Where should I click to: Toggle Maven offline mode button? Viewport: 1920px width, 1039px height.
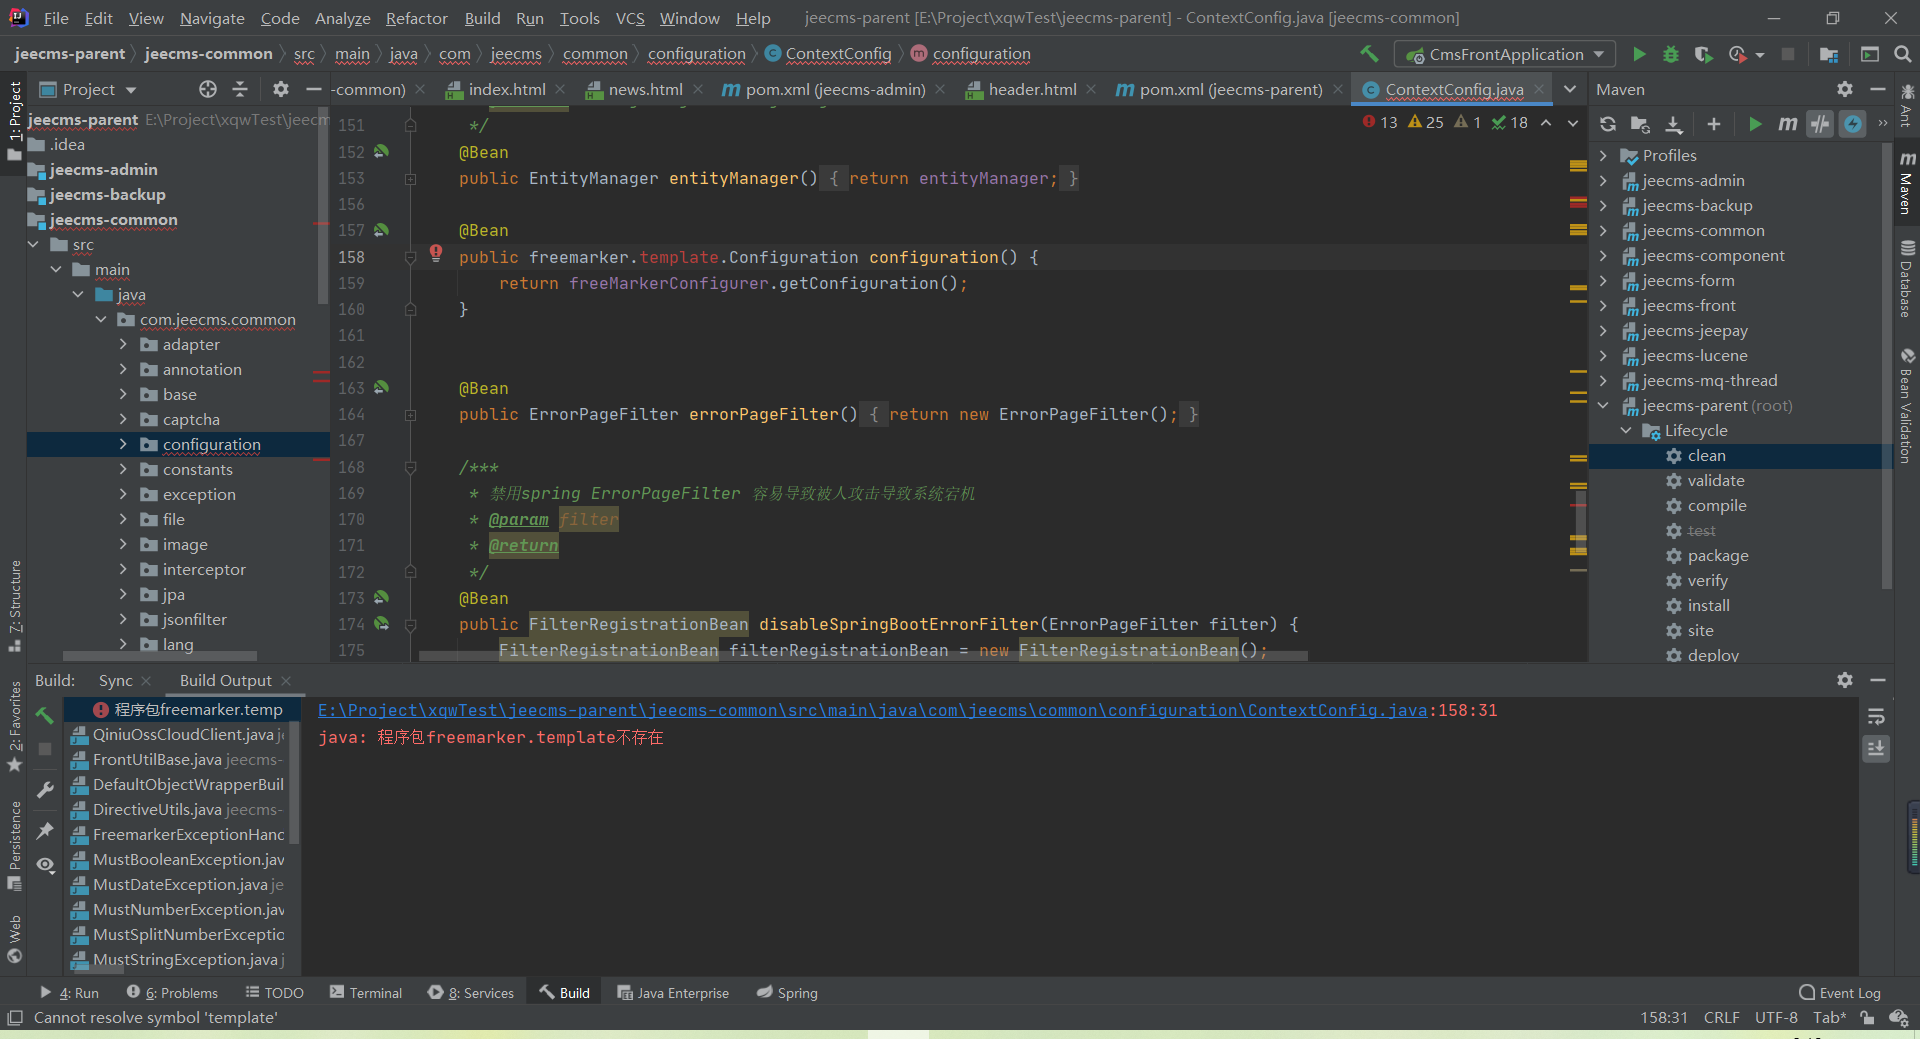click(x=1820, y=124)
